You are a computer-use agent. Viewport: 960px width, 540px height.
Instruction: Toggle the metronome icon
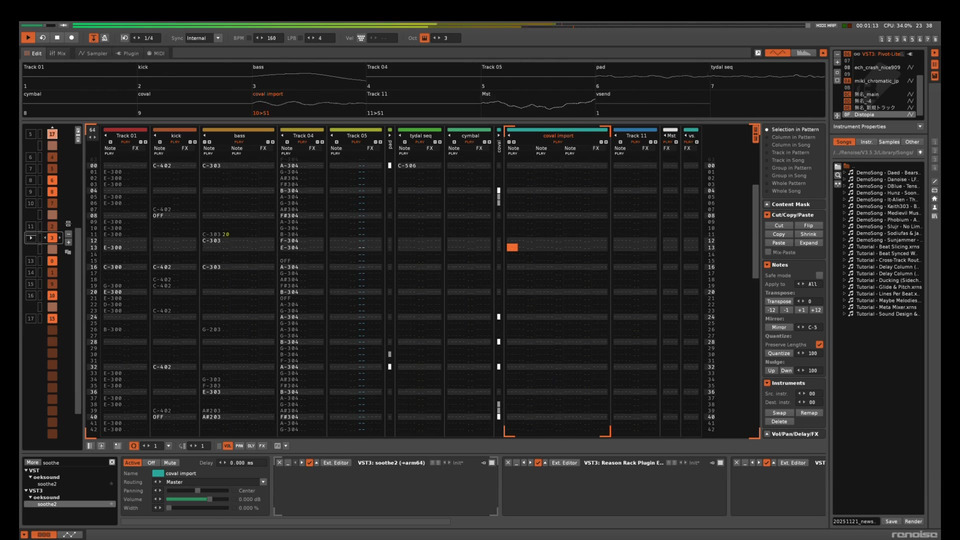point(102,38)
